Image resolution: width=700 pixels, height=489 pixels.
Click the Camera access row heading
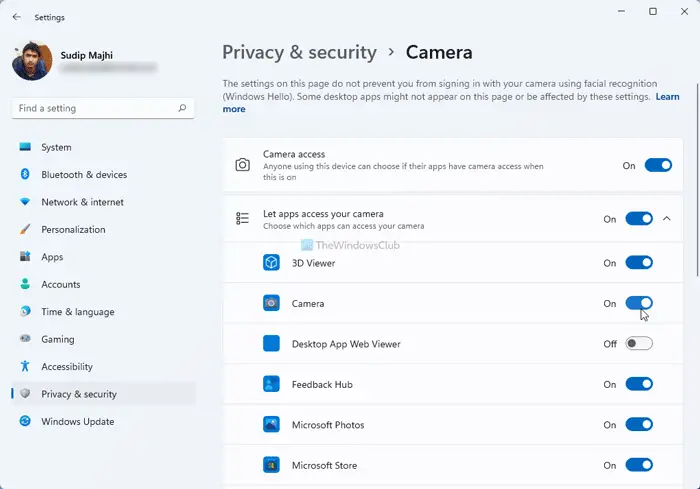(x=294, y=154)
